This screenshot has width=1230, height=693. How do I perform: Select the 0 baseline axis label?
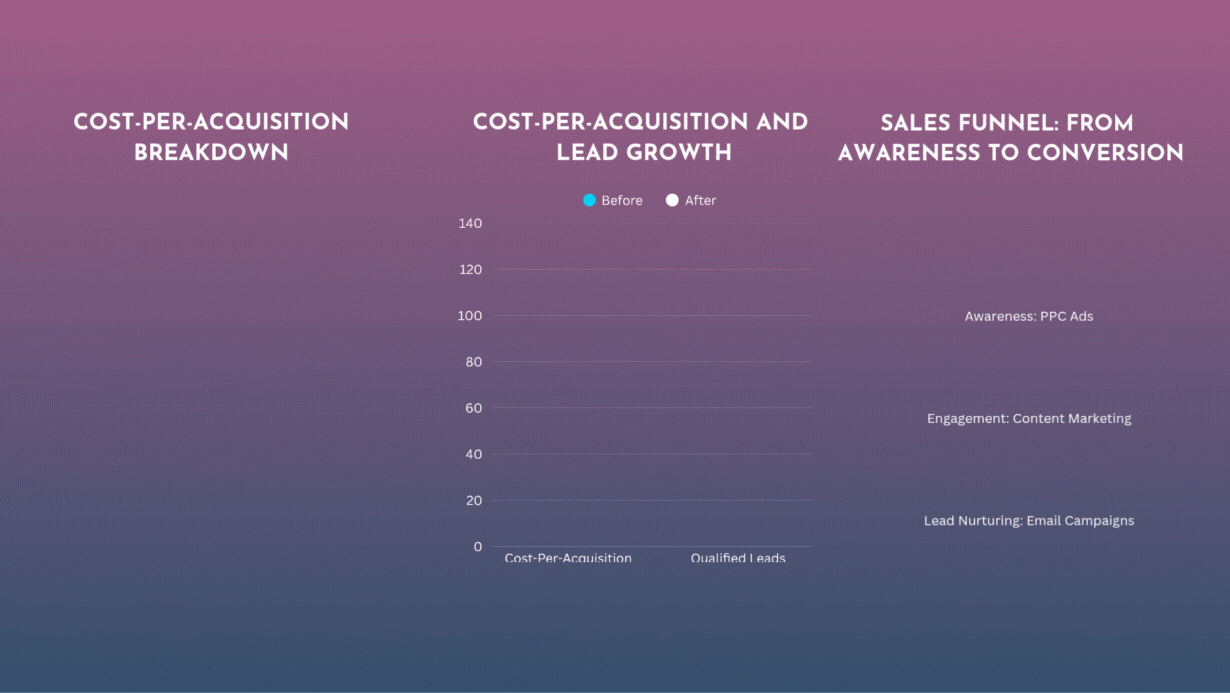point(477,546)
